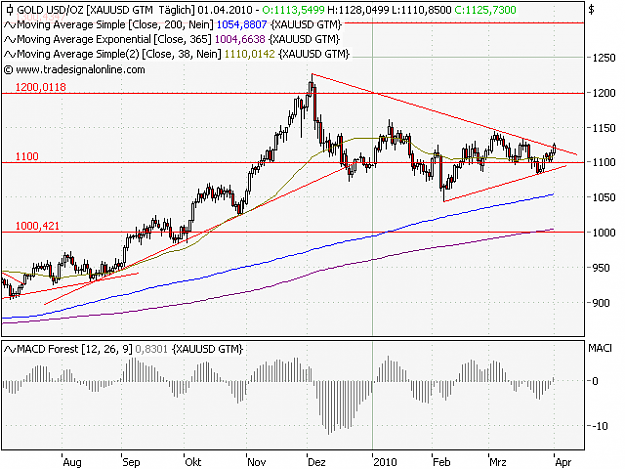
Task: Click the Aug label on time axis
Action: point(72,462)
